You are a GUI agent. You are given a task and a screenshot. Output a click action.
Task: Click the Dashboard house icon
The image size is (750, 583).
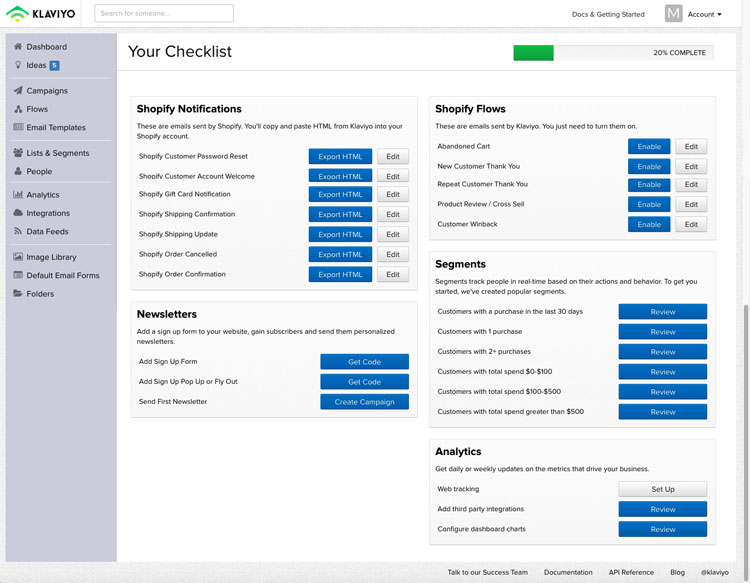click(18, 46)
